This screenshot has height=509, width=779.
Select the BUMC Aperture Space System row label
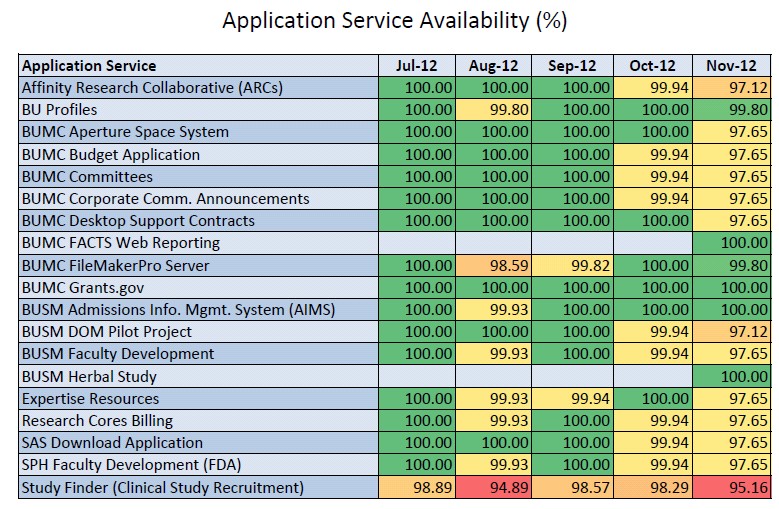[199, 132]
